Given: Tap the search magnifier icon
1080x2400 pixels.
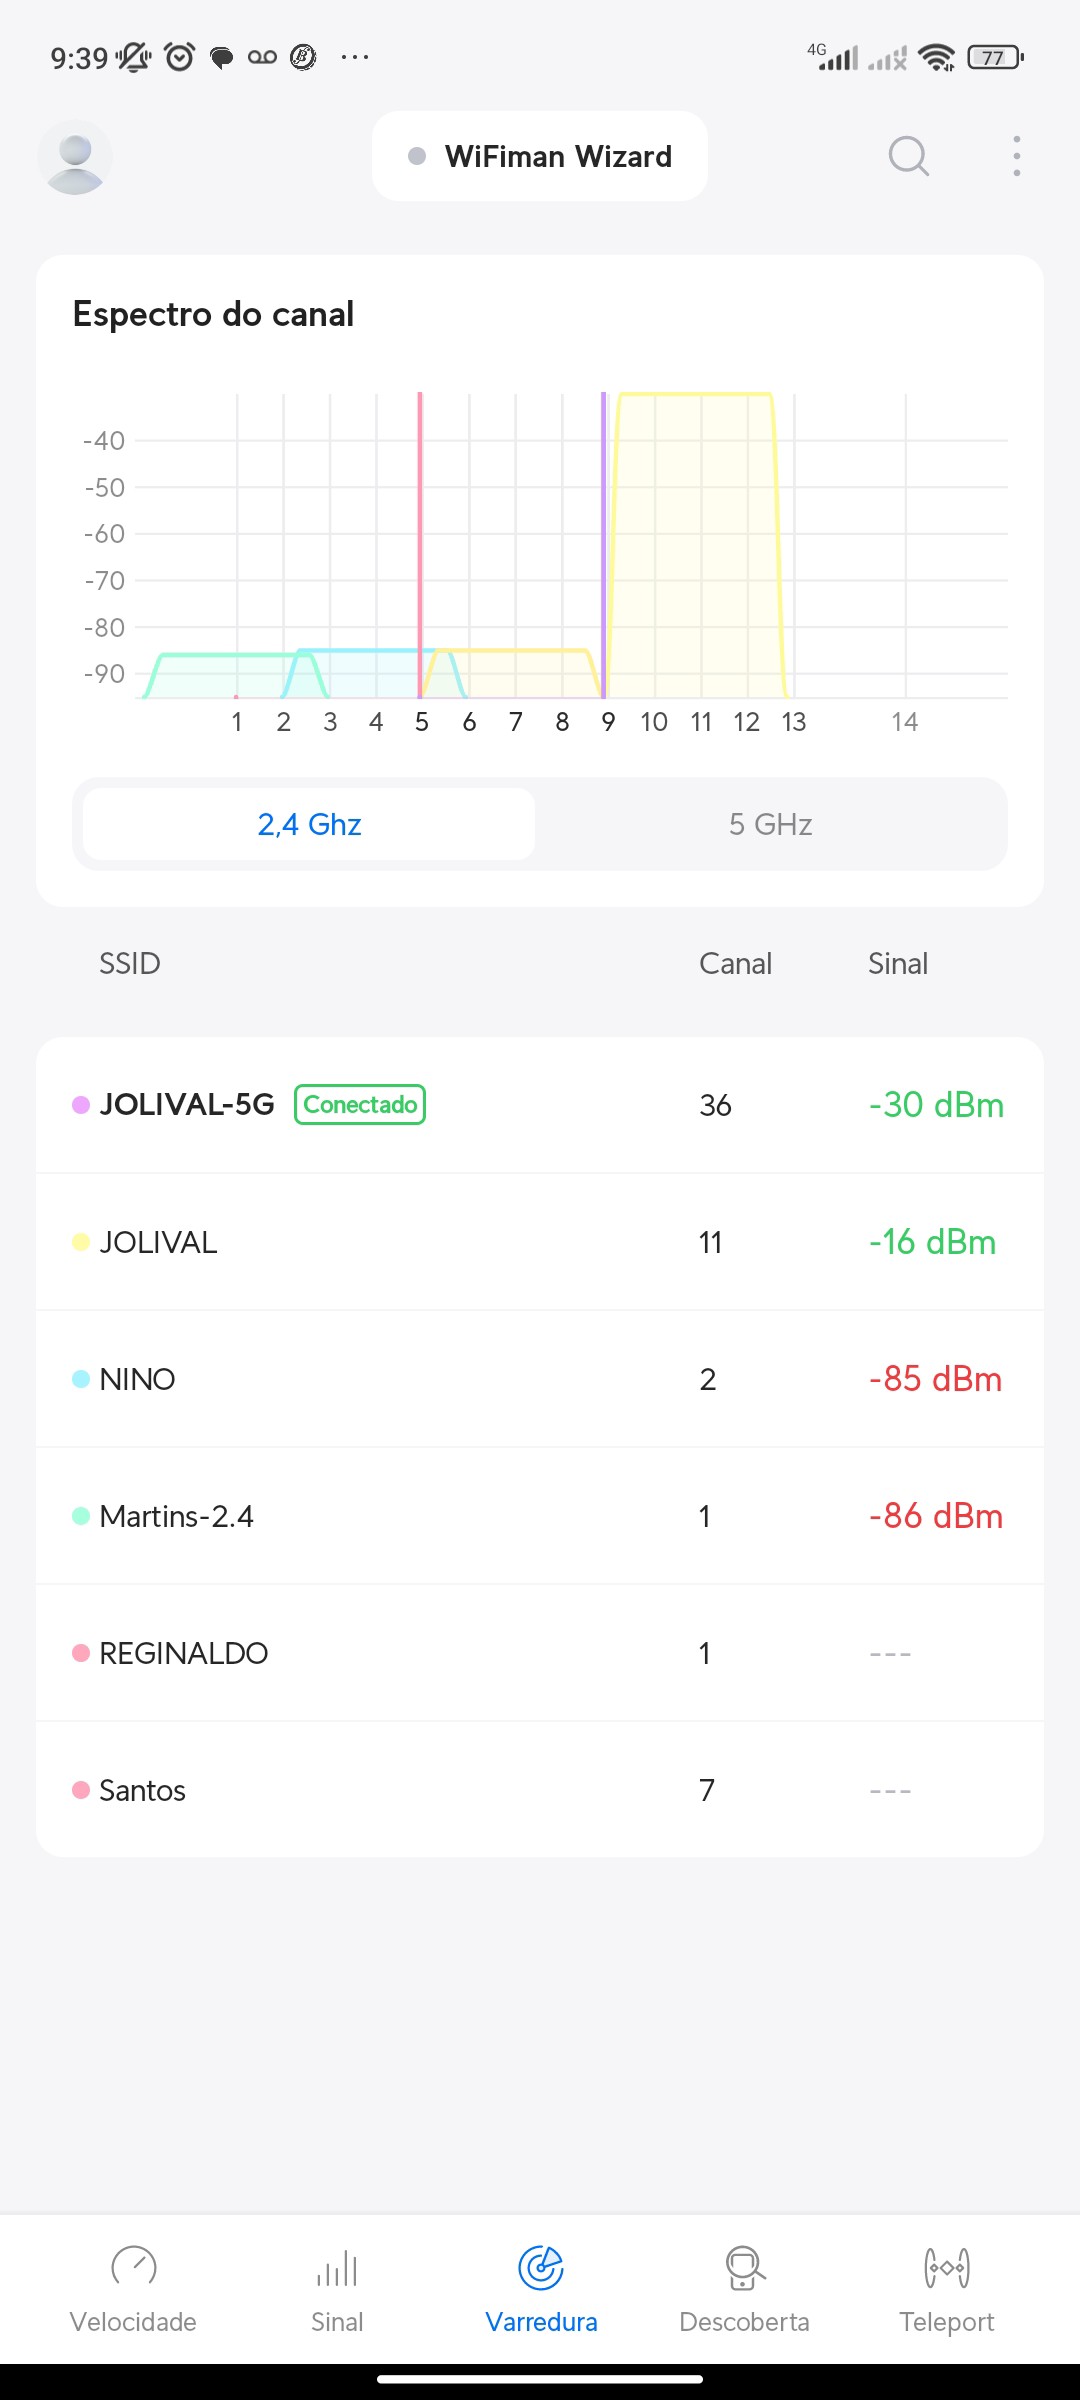Looking at the screenshot, I should coord(908,156).
